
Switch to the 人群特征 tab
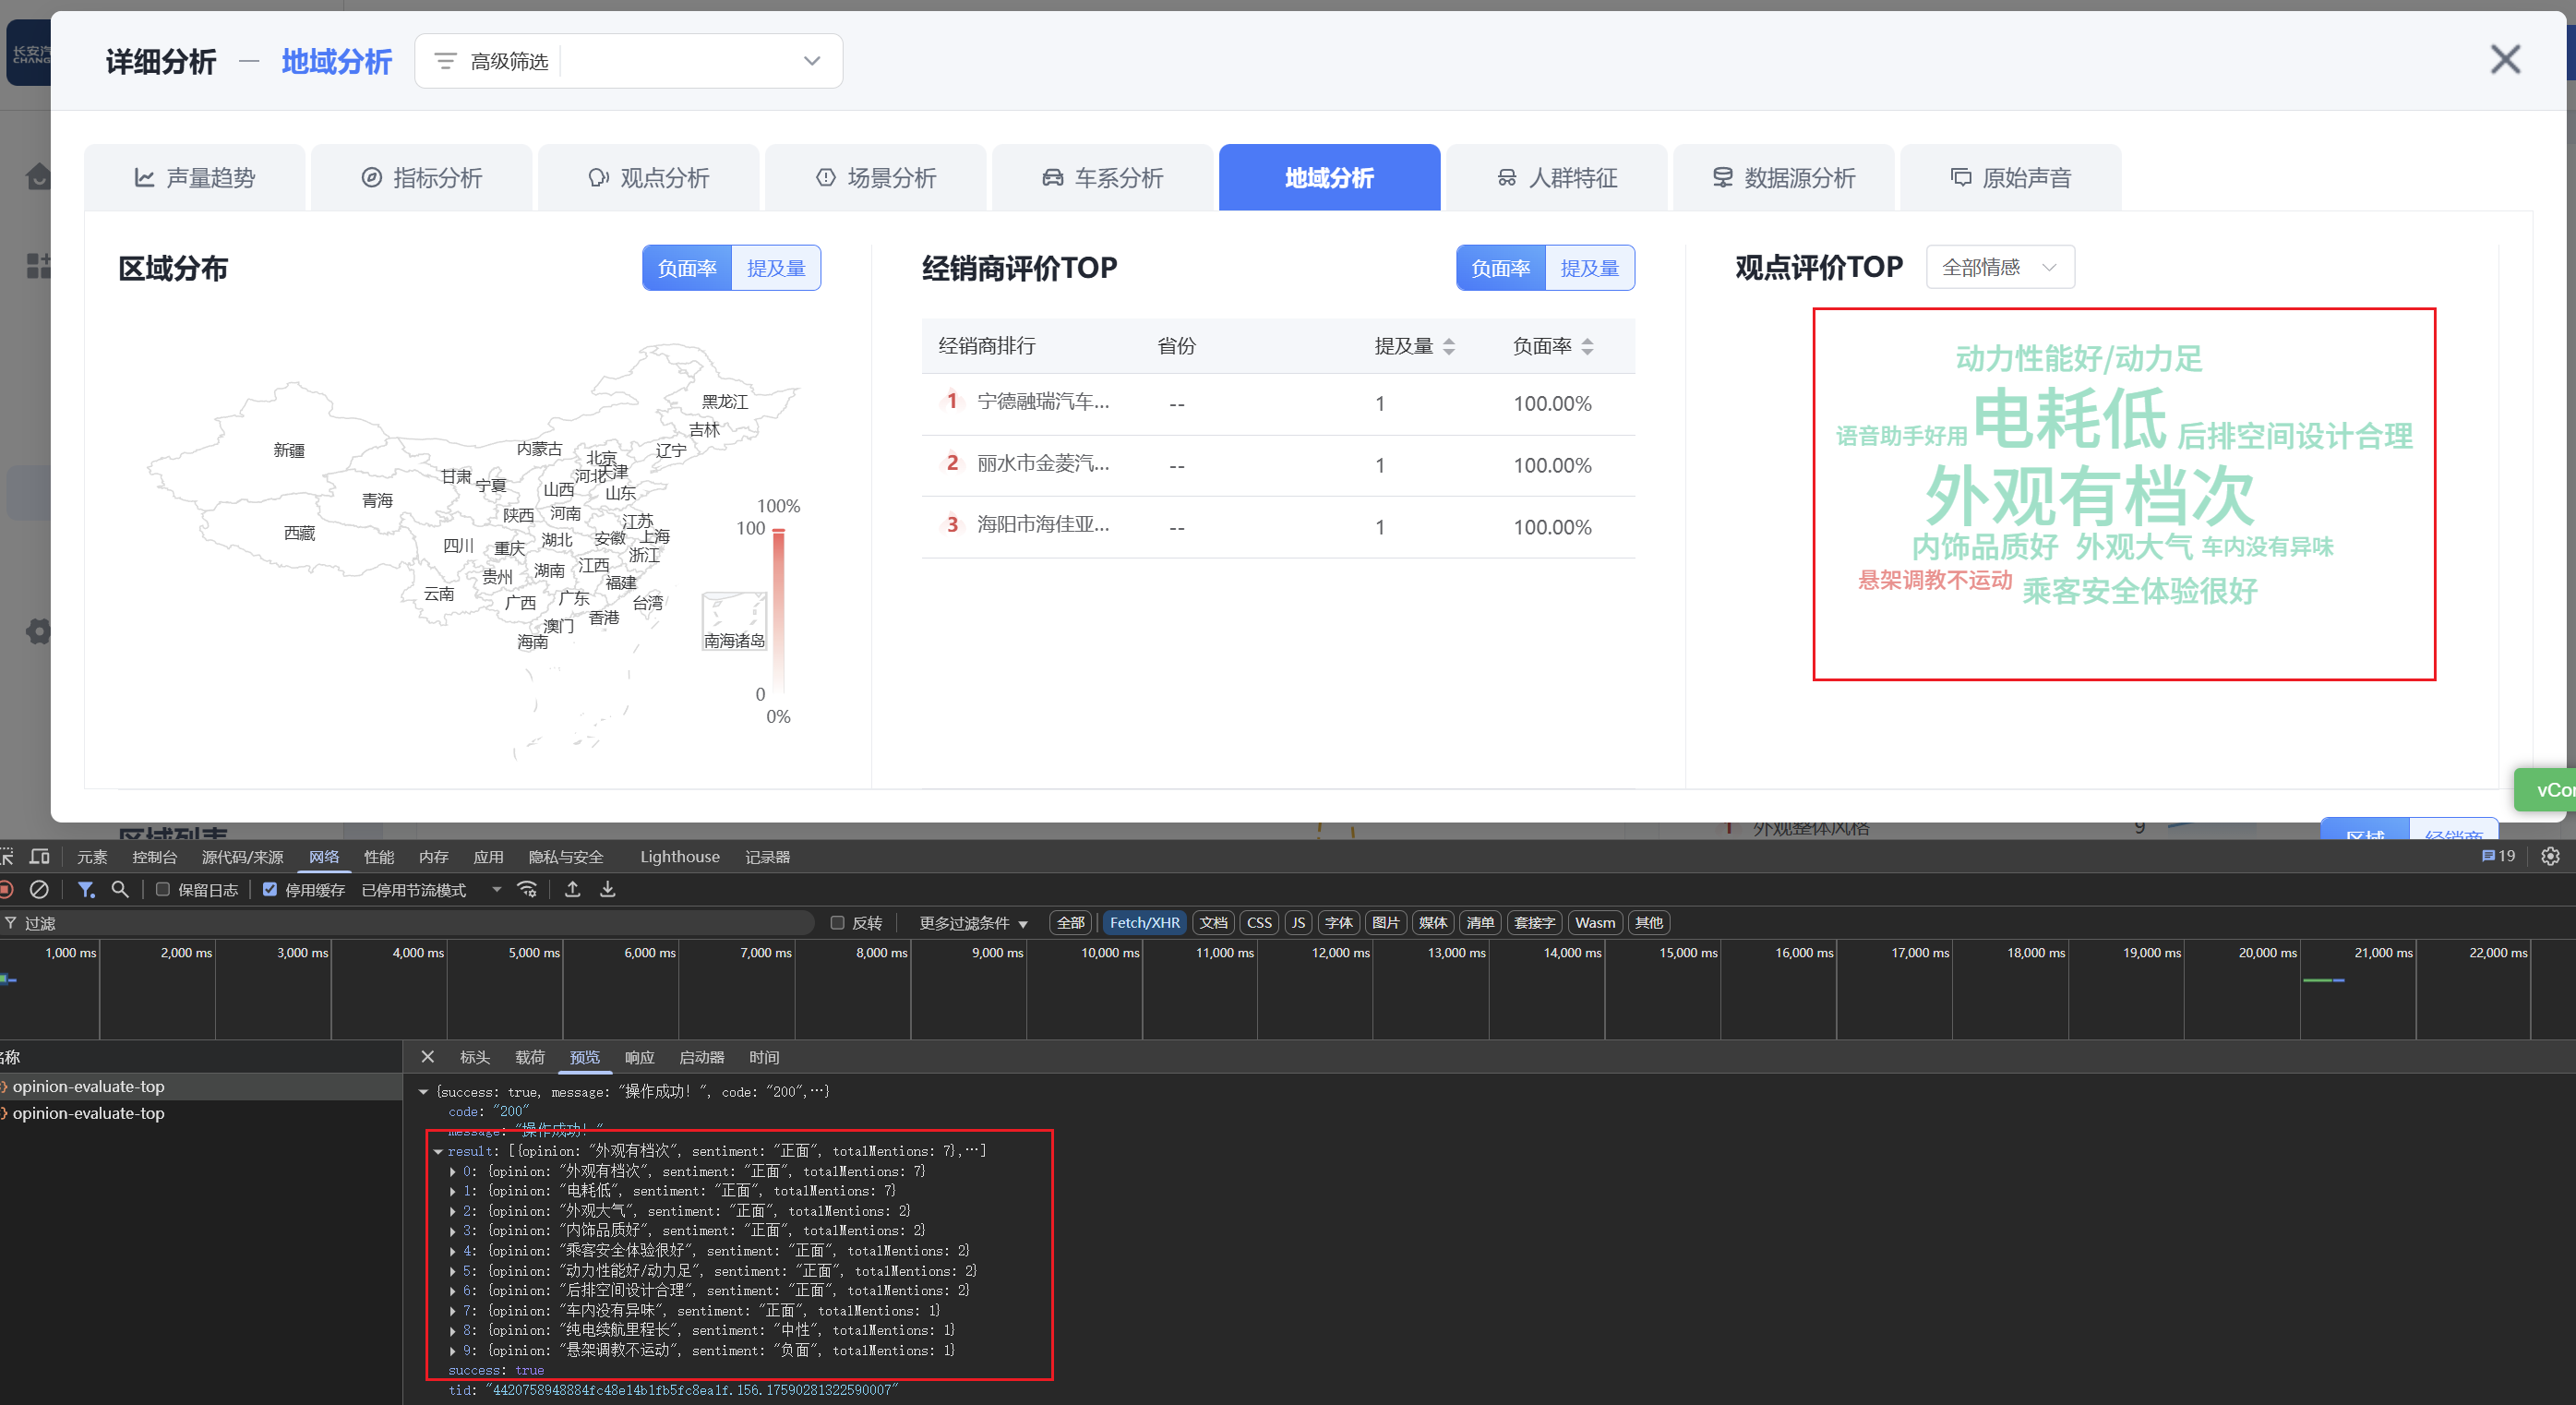(1556, 178)
